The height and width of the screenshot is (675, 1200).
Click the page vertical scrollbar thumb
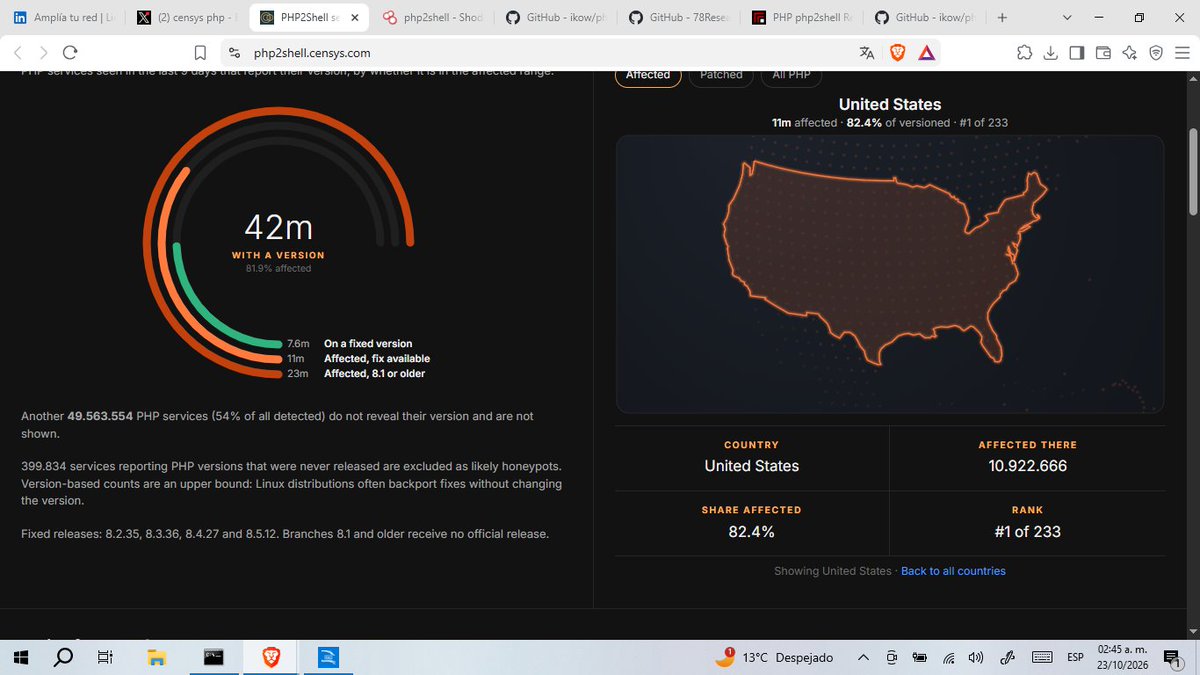(1192, 170)
